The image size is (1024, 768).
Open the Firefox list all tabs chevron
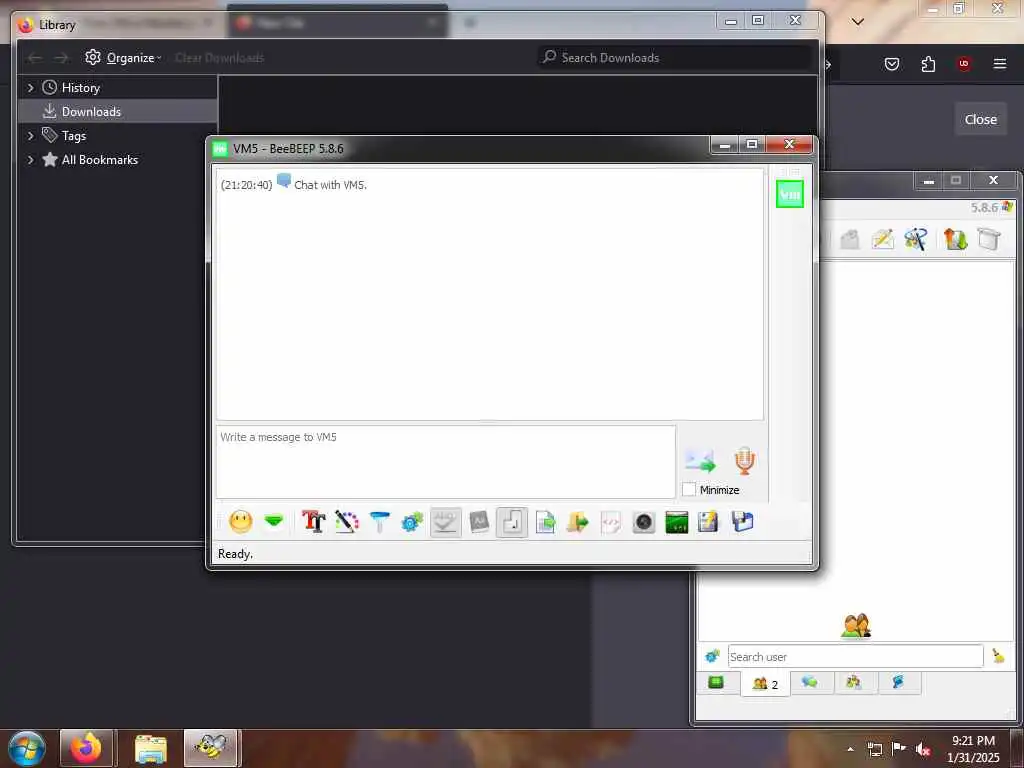(x=858, y=22)
